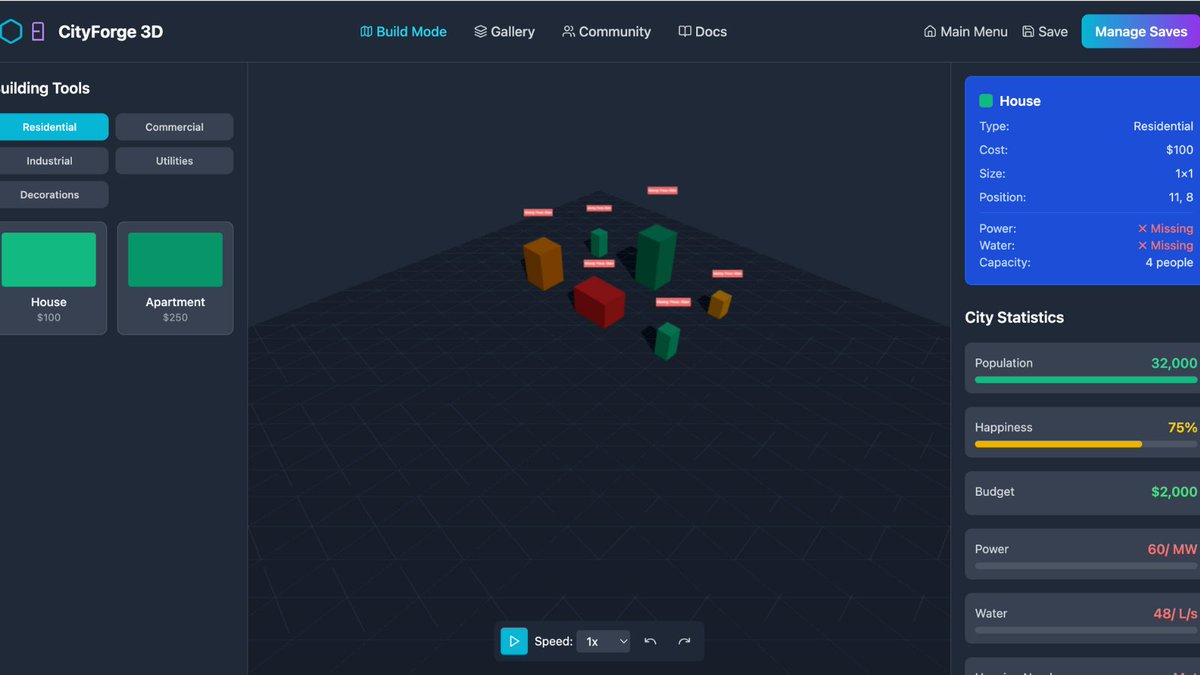Click the Water Missing status
The image size is (1200, 675).
(1165, 246)
